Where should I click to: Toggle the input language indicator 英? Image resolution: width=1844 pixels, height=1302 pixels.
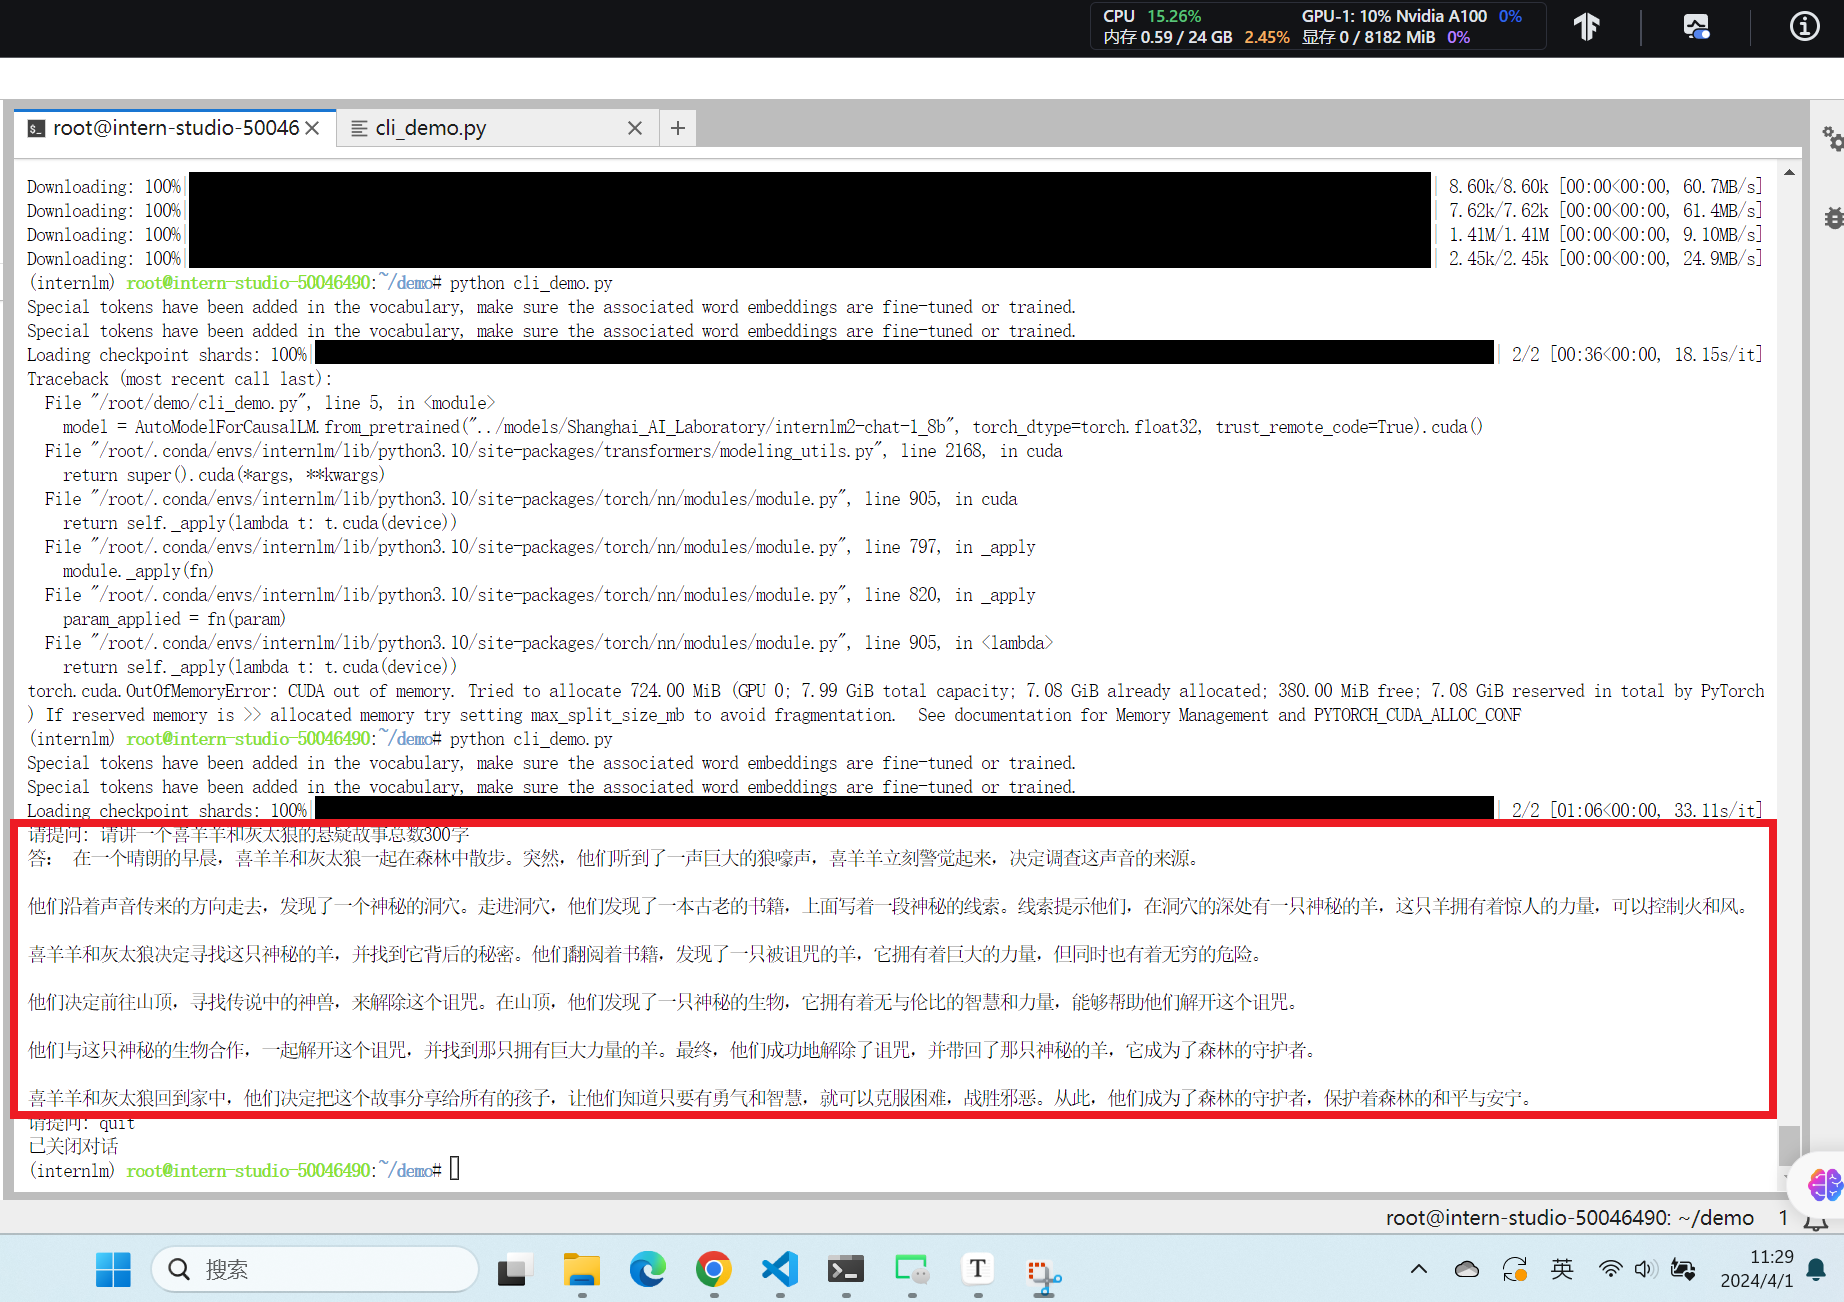(1562, 1270)
